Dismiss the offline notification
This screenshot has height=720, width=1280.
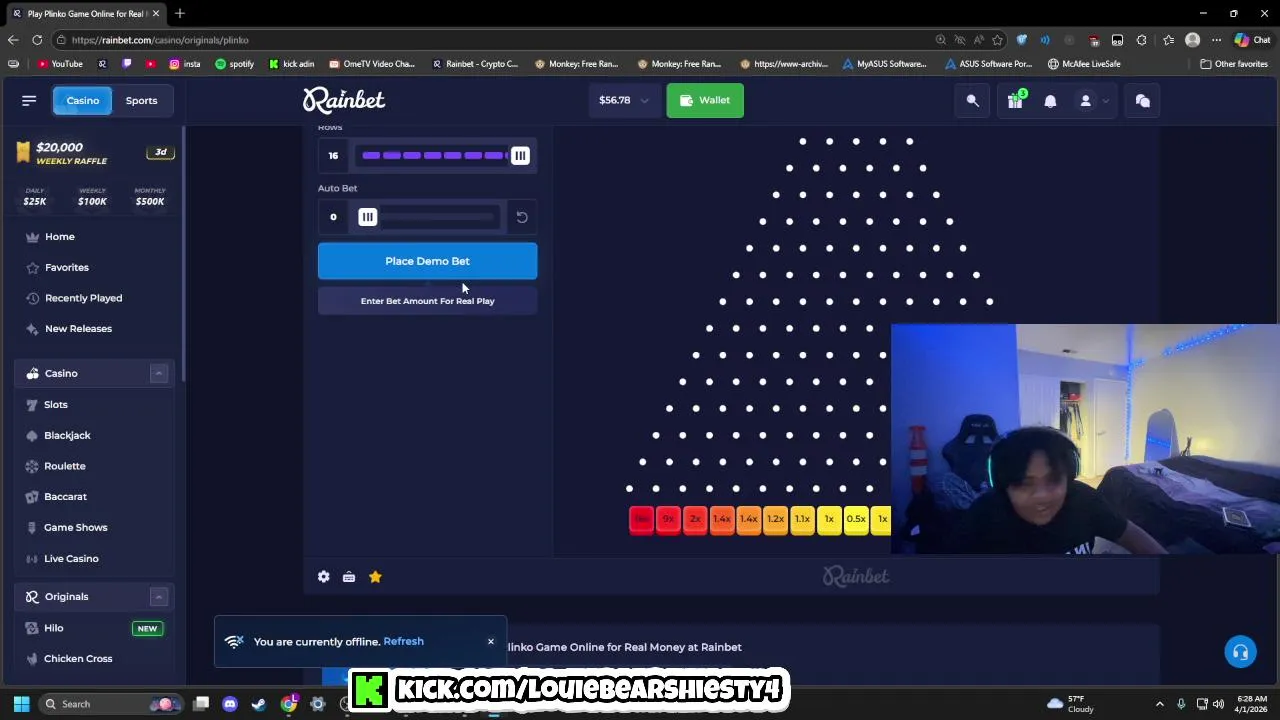(491, 642)
